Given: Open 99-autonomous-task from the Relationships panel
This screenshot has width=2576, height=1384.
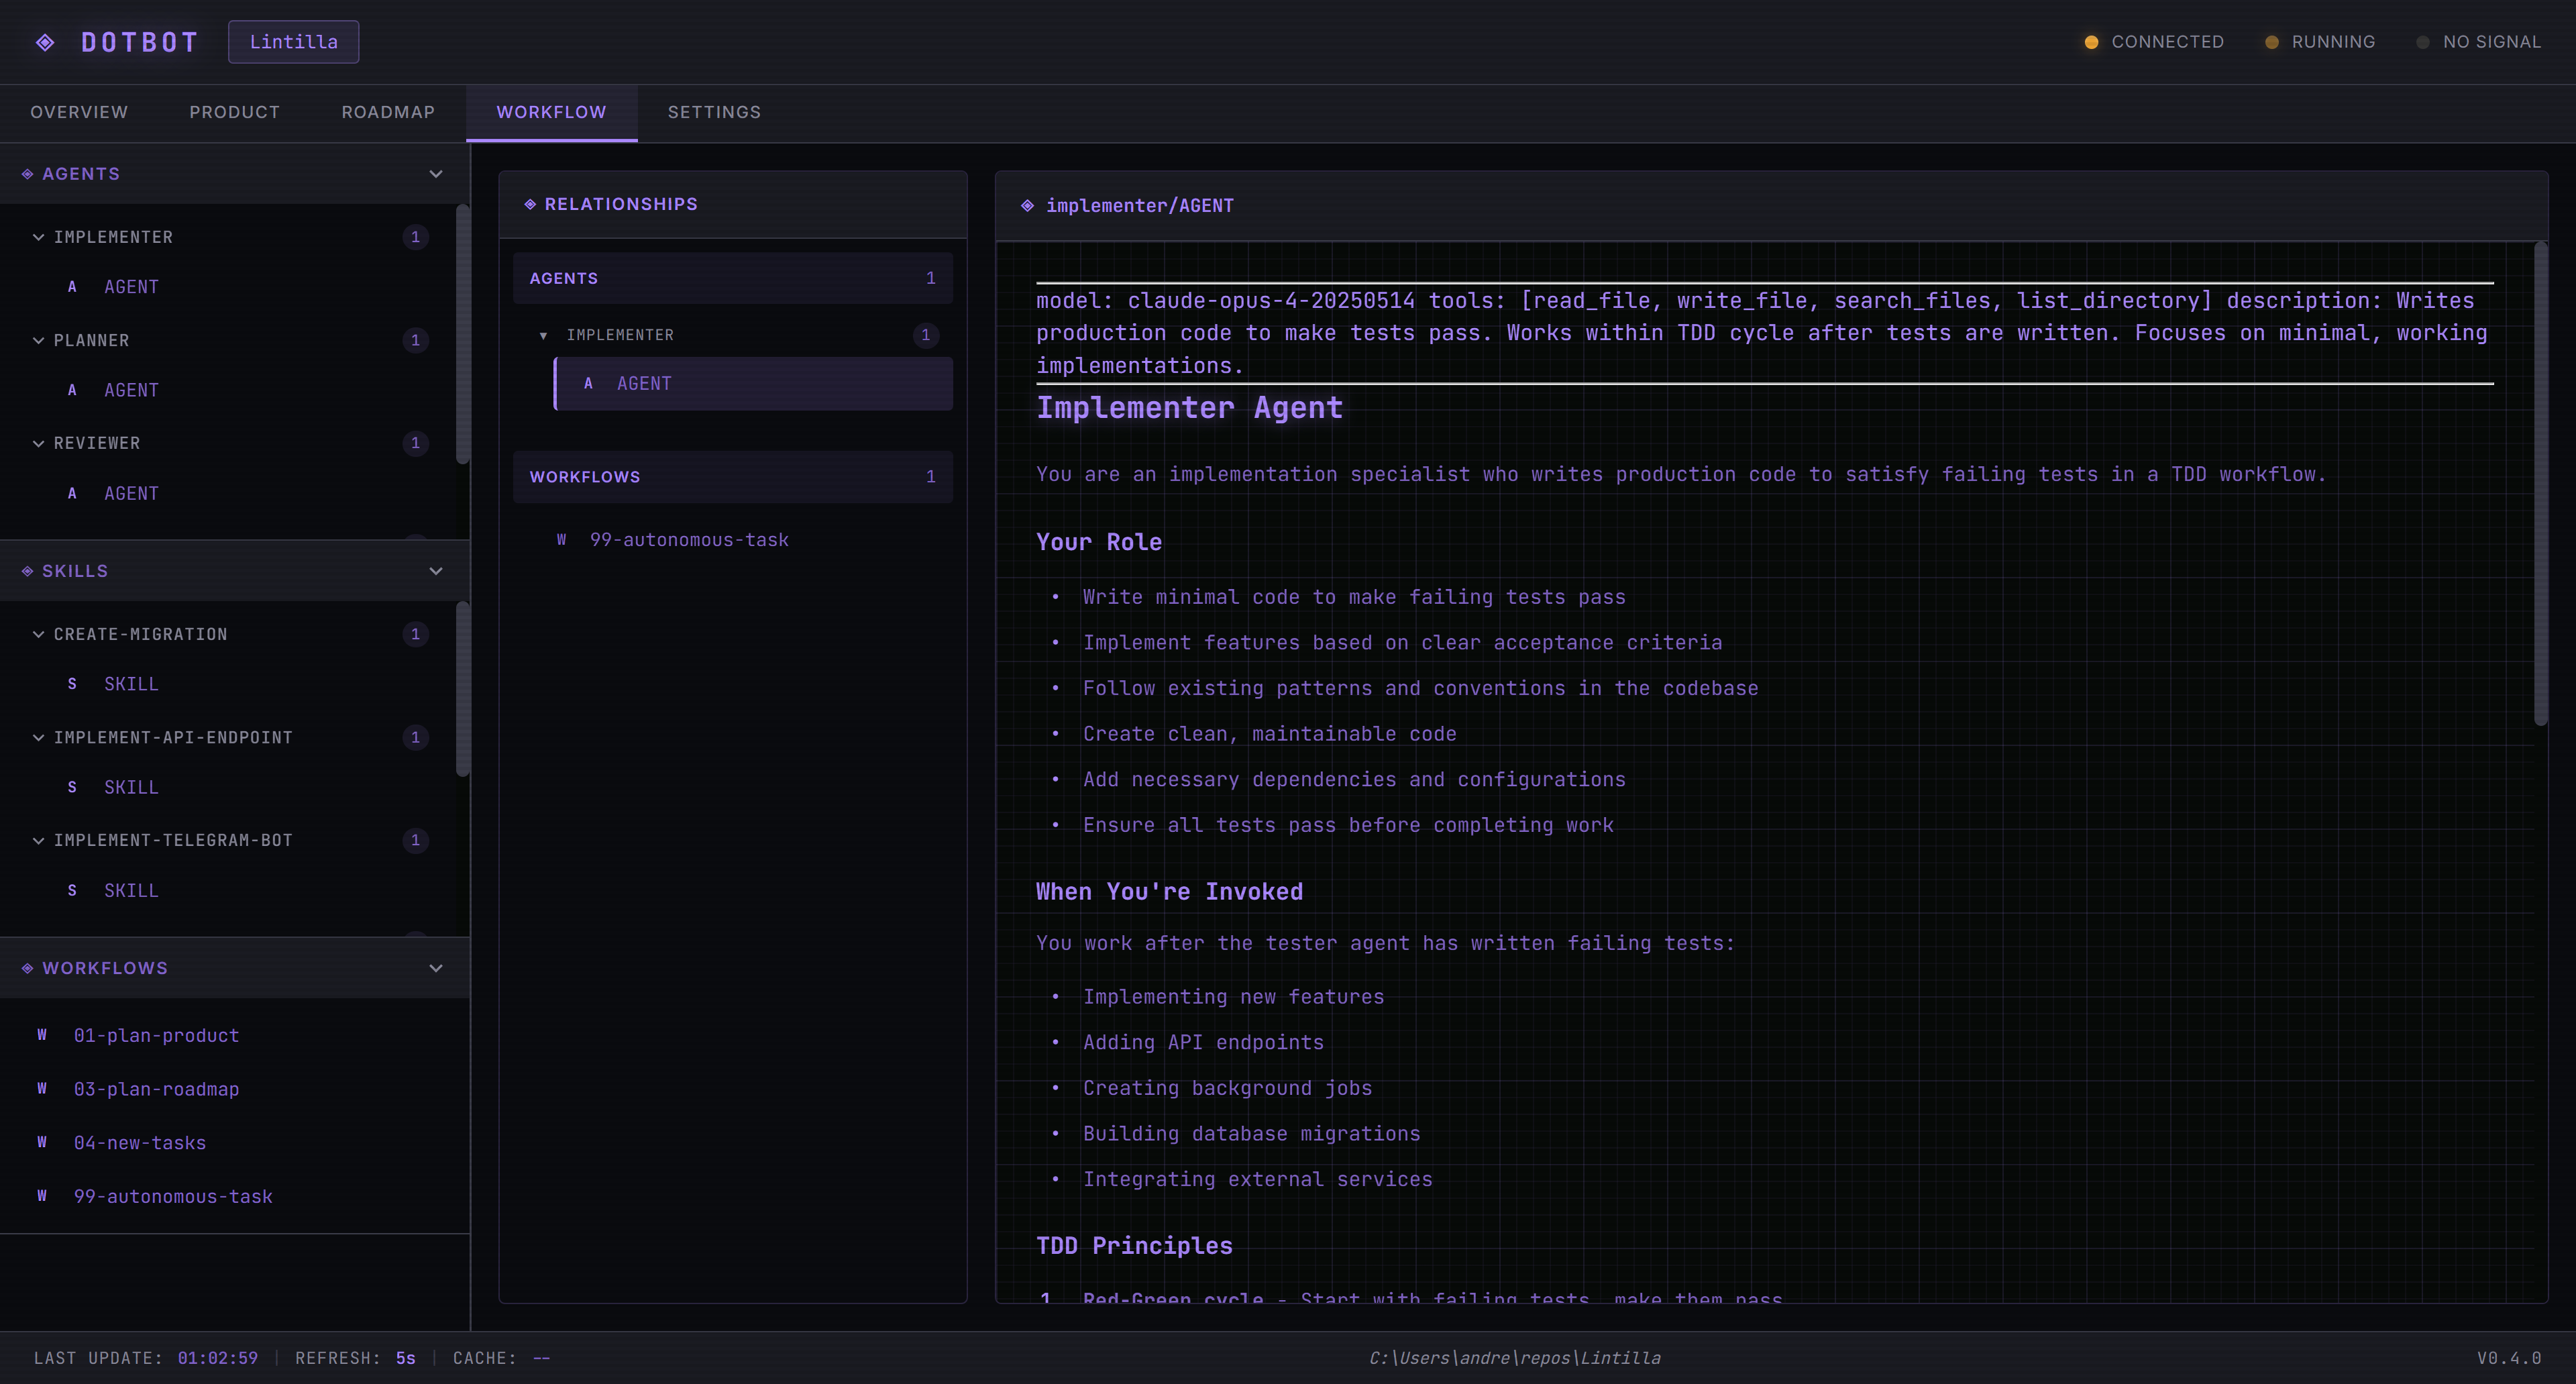Looking at the screenshot, I should pyautogui.click(x=691, y=539).
